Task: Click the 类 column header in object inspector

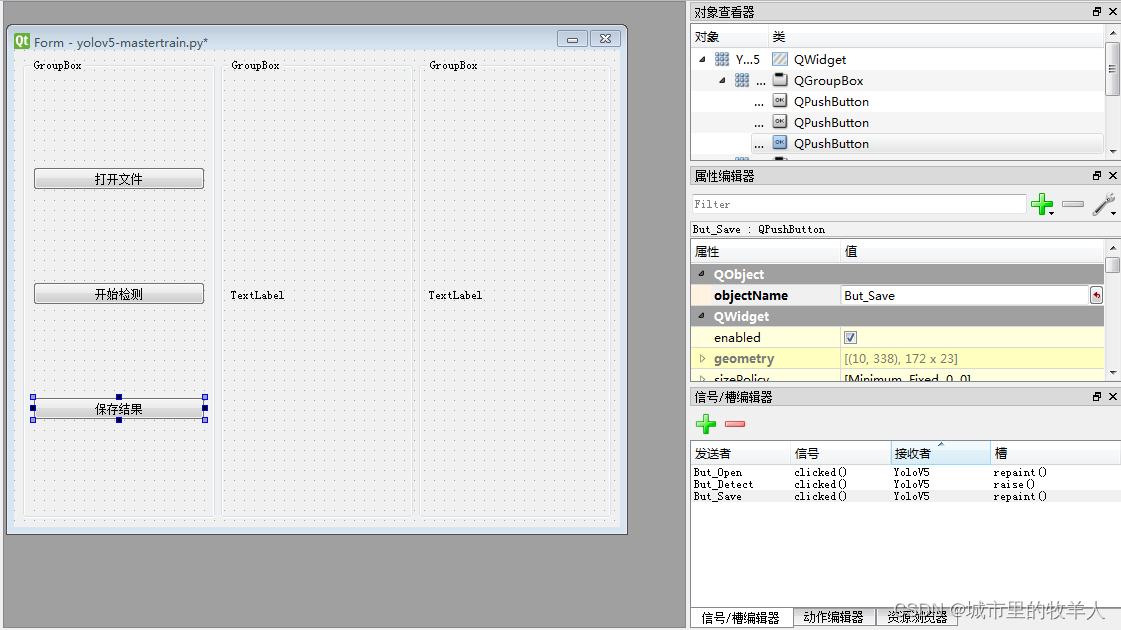Action: (937, 36)
